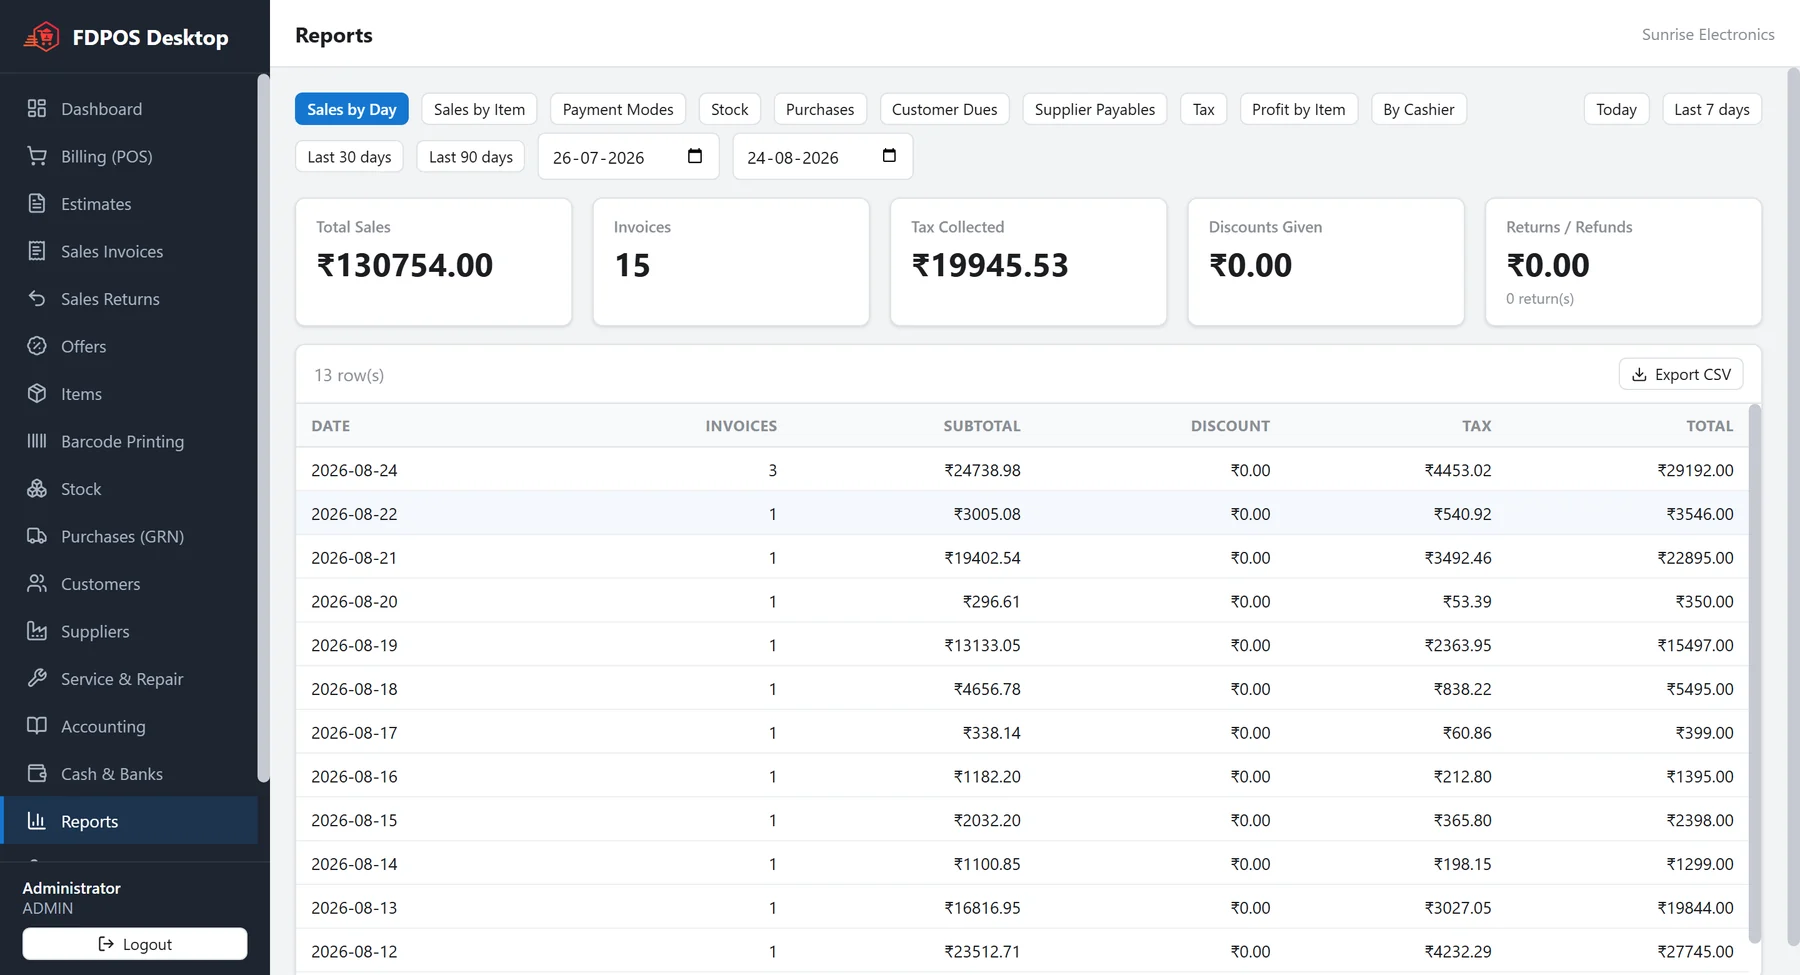Click the Total Sales ₹130754.00 card
The height and width of the screenshot is (975, 1800).
click(433, 262)
